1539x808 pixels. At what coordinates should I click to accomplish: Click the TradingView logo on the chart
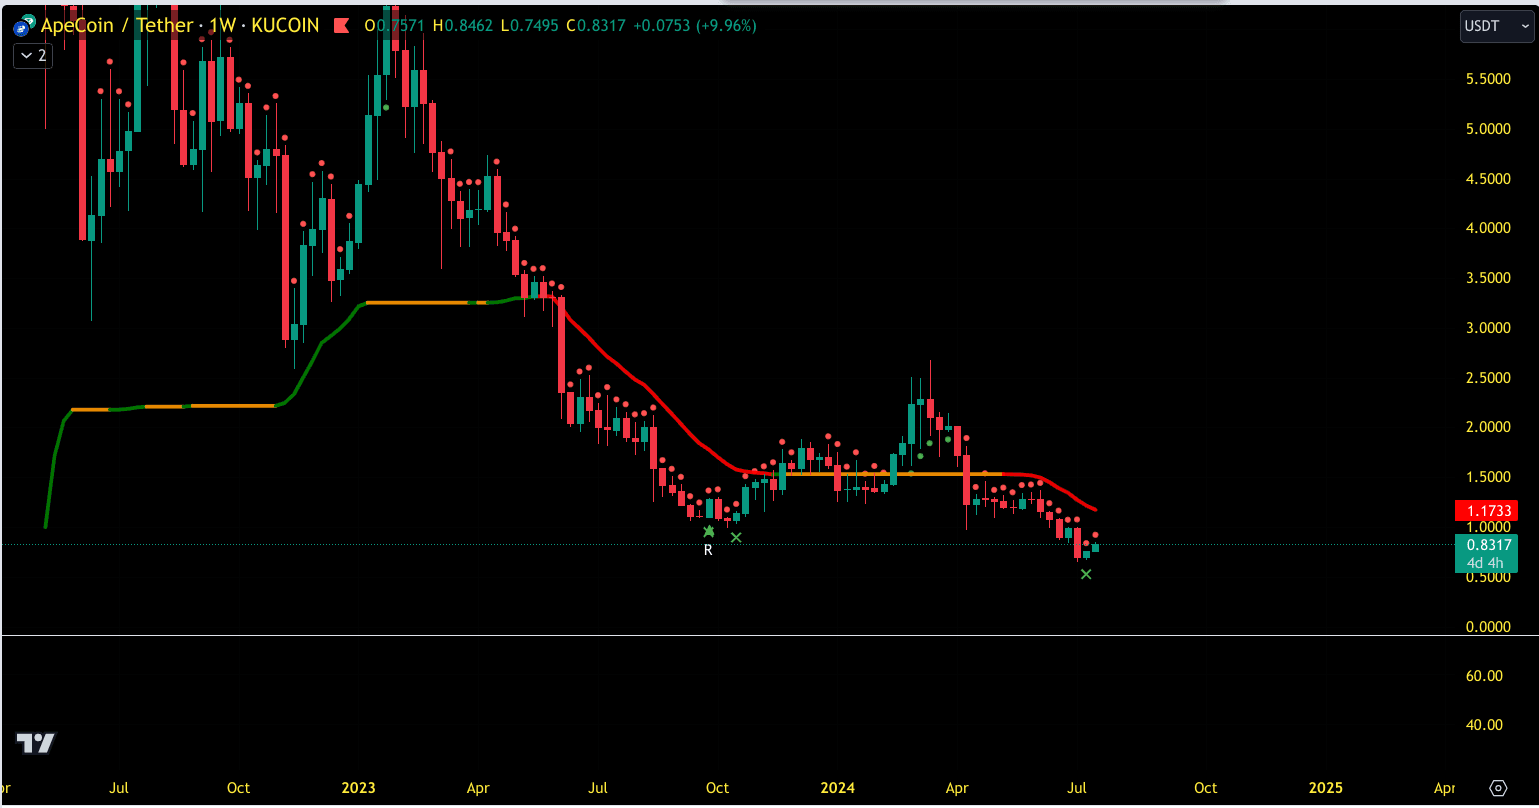[x=36, y=743]
